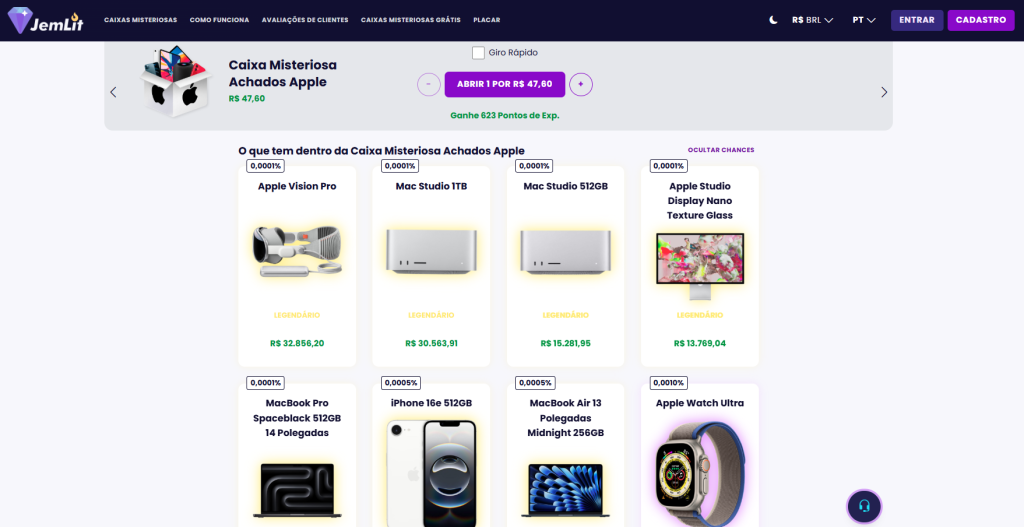
Task: Open Caixas Misteriosas menu item
Action: point(140,20)
